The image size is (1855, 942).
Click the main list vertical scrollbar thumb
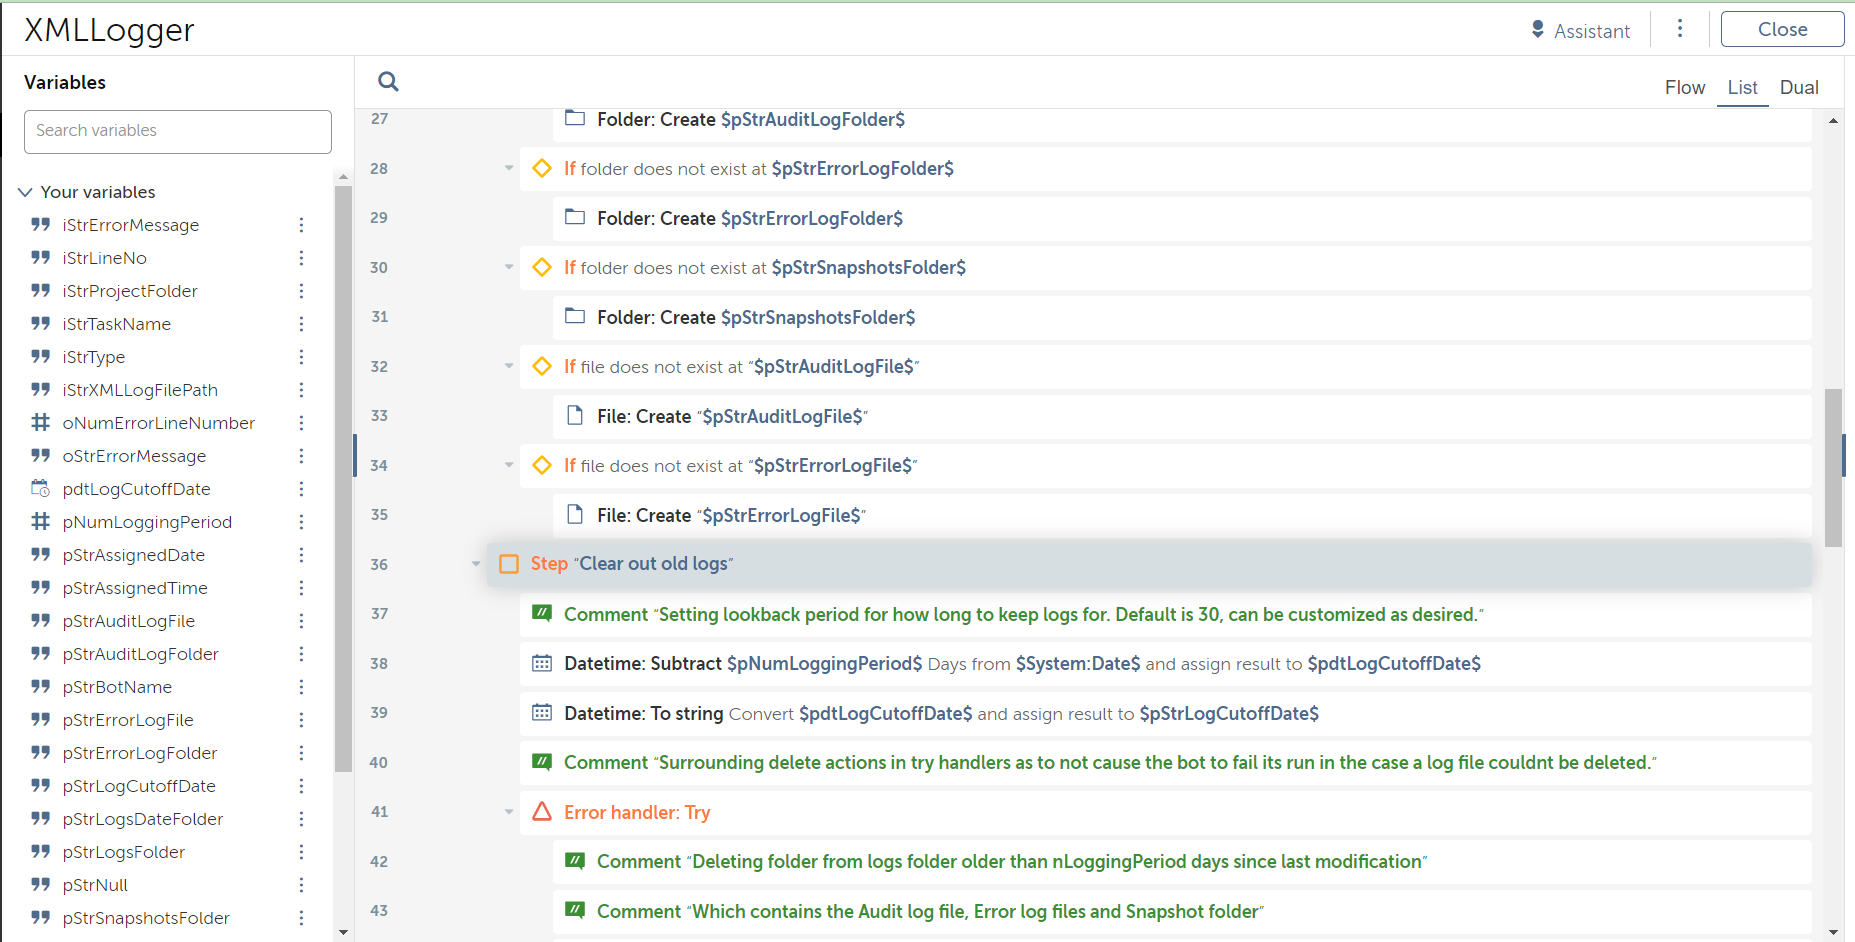coord(1833,467)
